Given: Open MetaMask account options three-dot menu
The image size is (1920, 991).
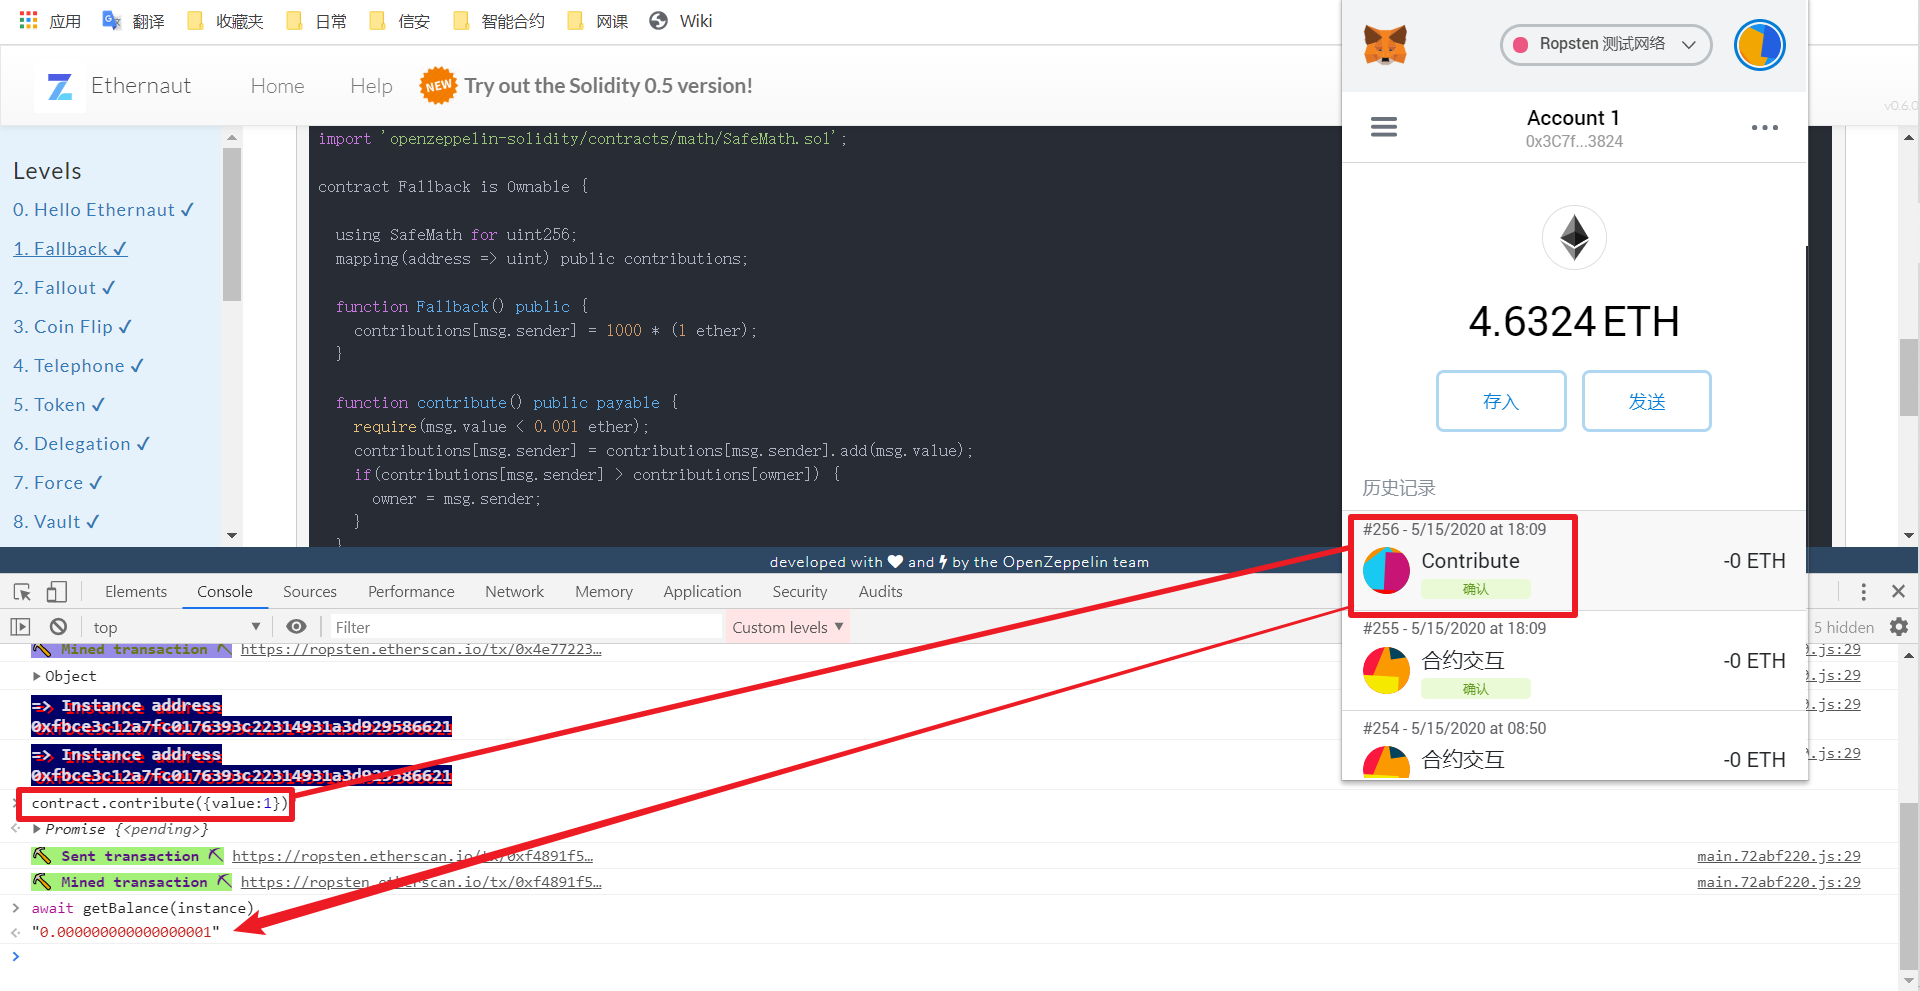Looking at the screenshot, I should pyautogui.click(x=1765, y=127).
